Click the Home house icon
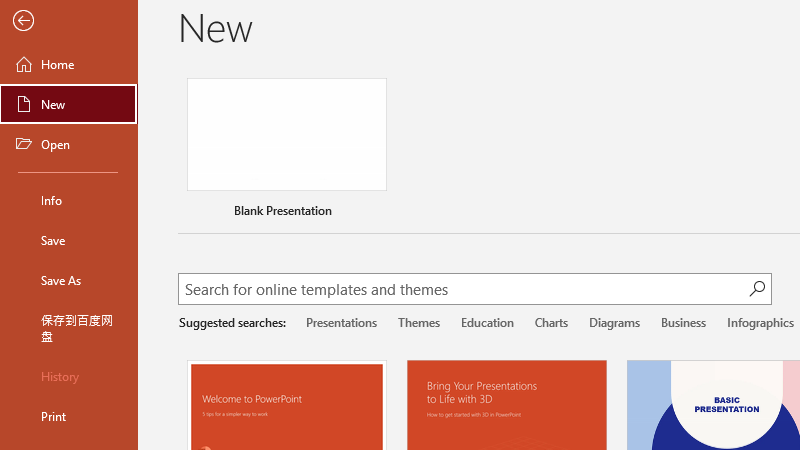The width and height of the screenshot is (800, 450). click(23, 65)
